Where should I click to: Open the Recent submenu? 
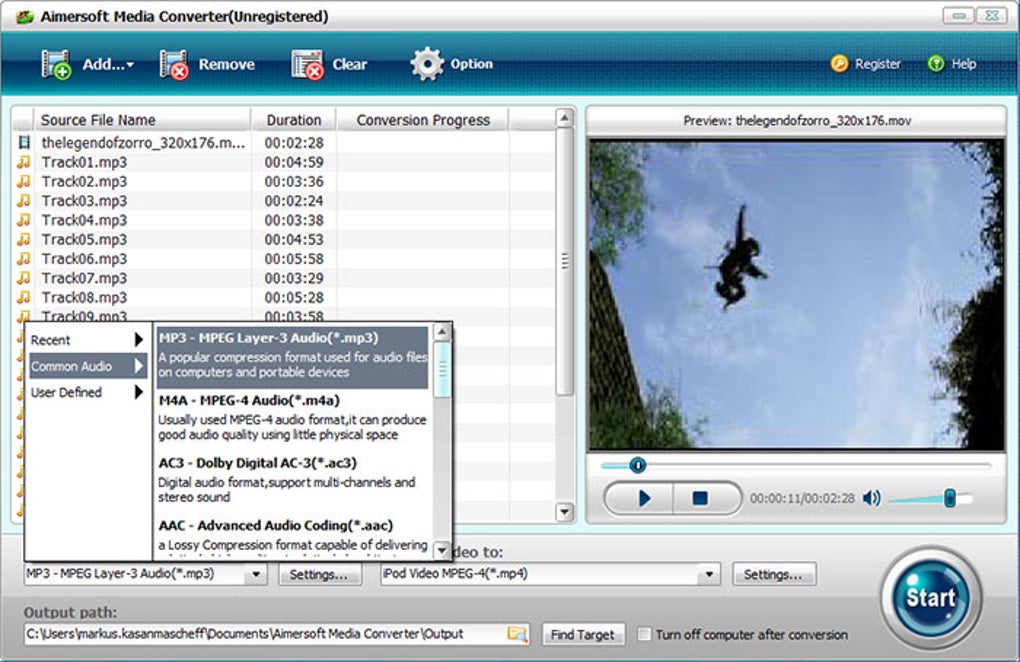tap(87, 339)
